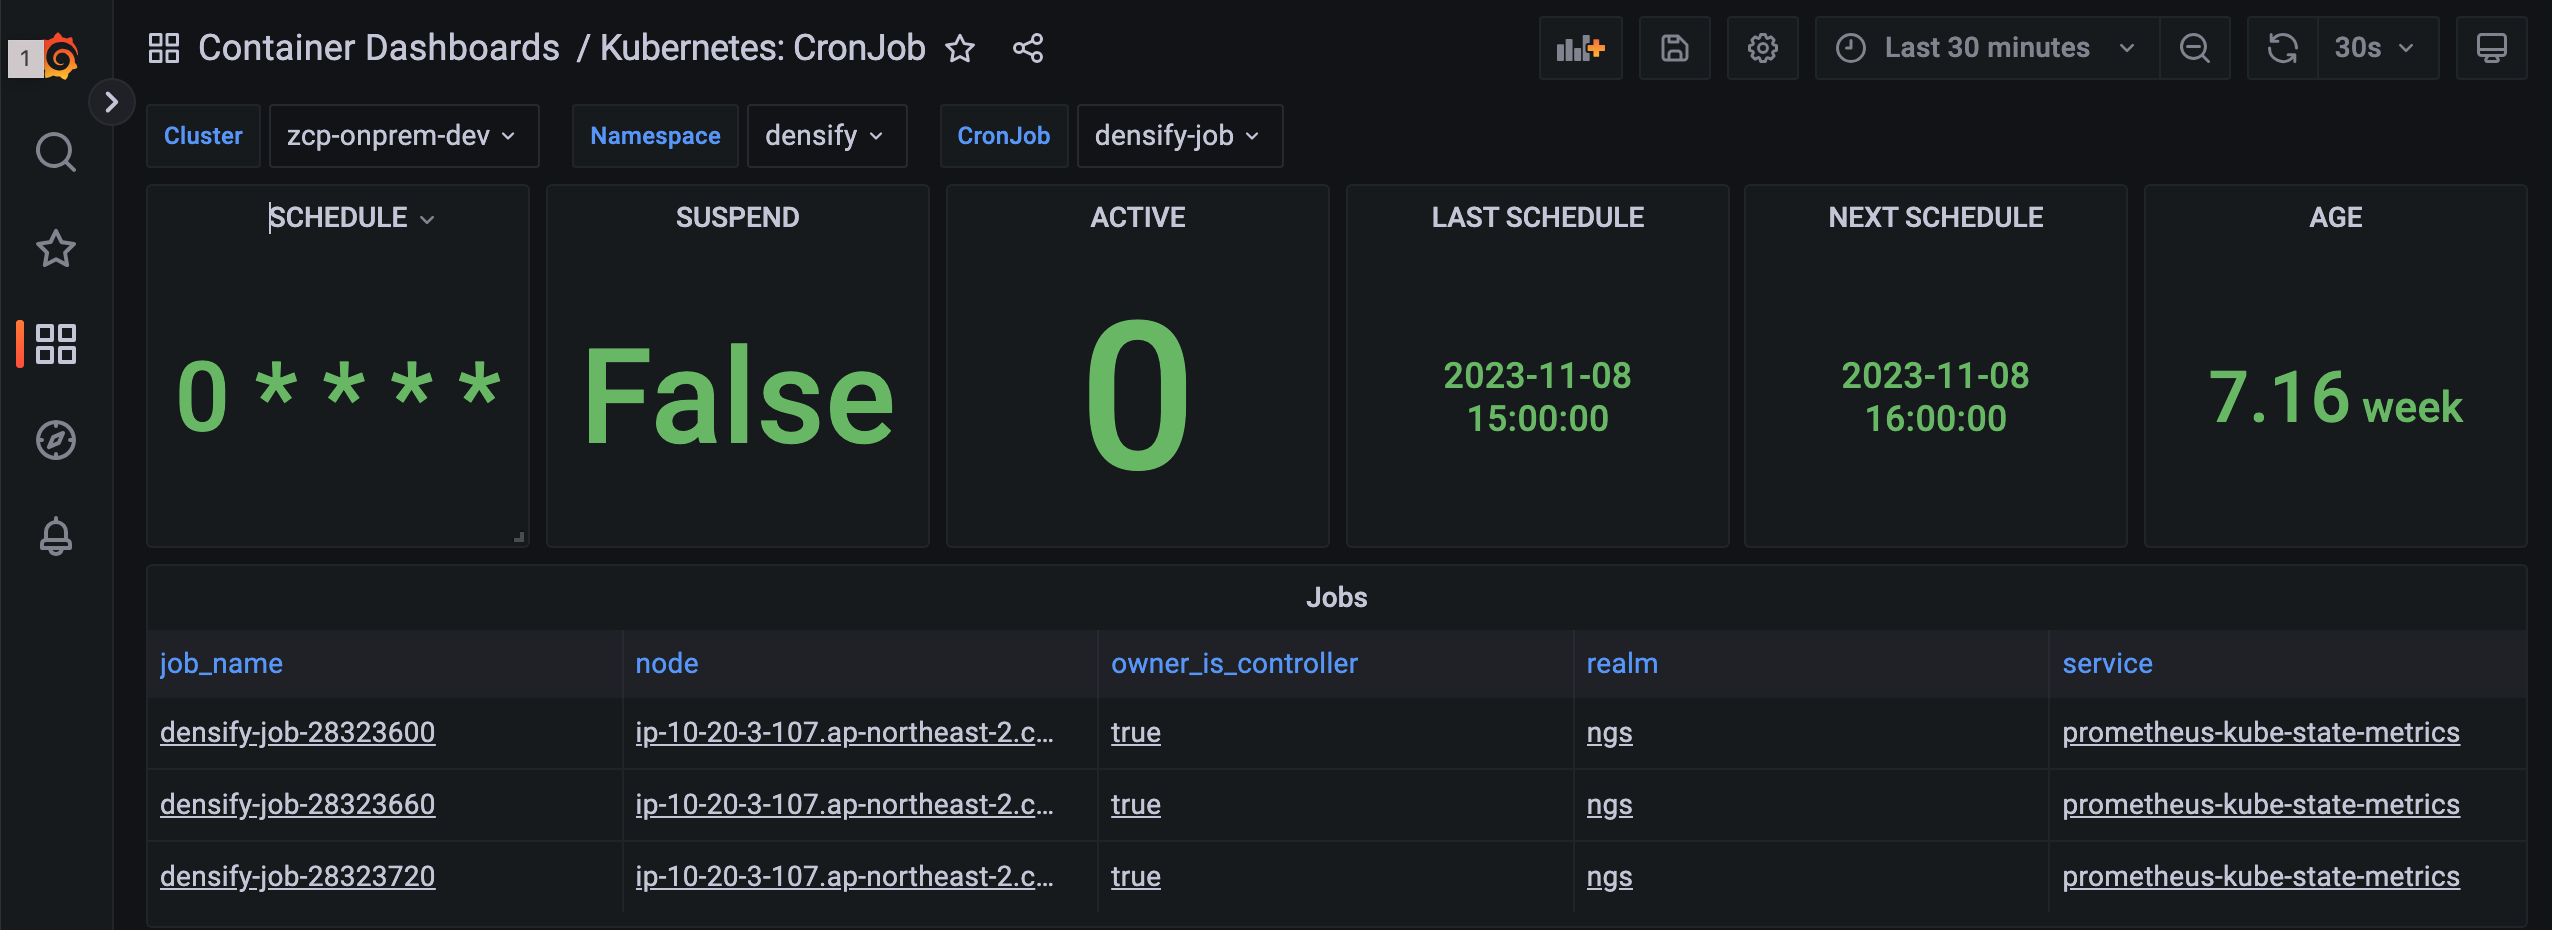The height and width of the screenshot is (930, 2552).
Task: Open dashboard settings gear
Action: click(1763, 48)
